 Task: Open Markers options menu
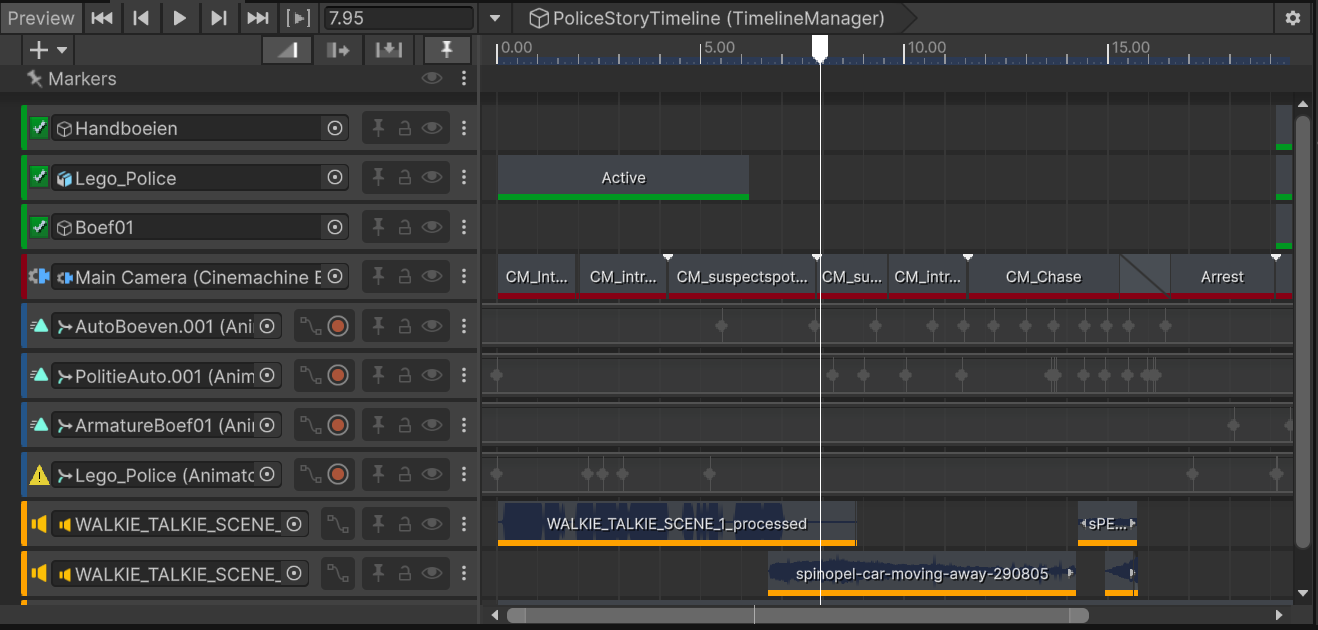pos(463,78)
